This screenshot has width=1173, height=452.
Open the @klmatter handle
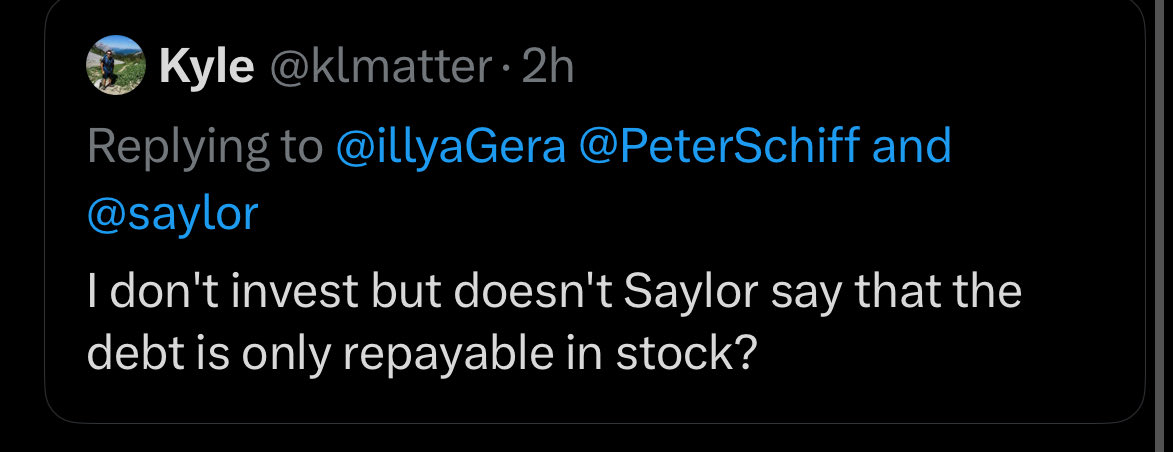[376, 69]
